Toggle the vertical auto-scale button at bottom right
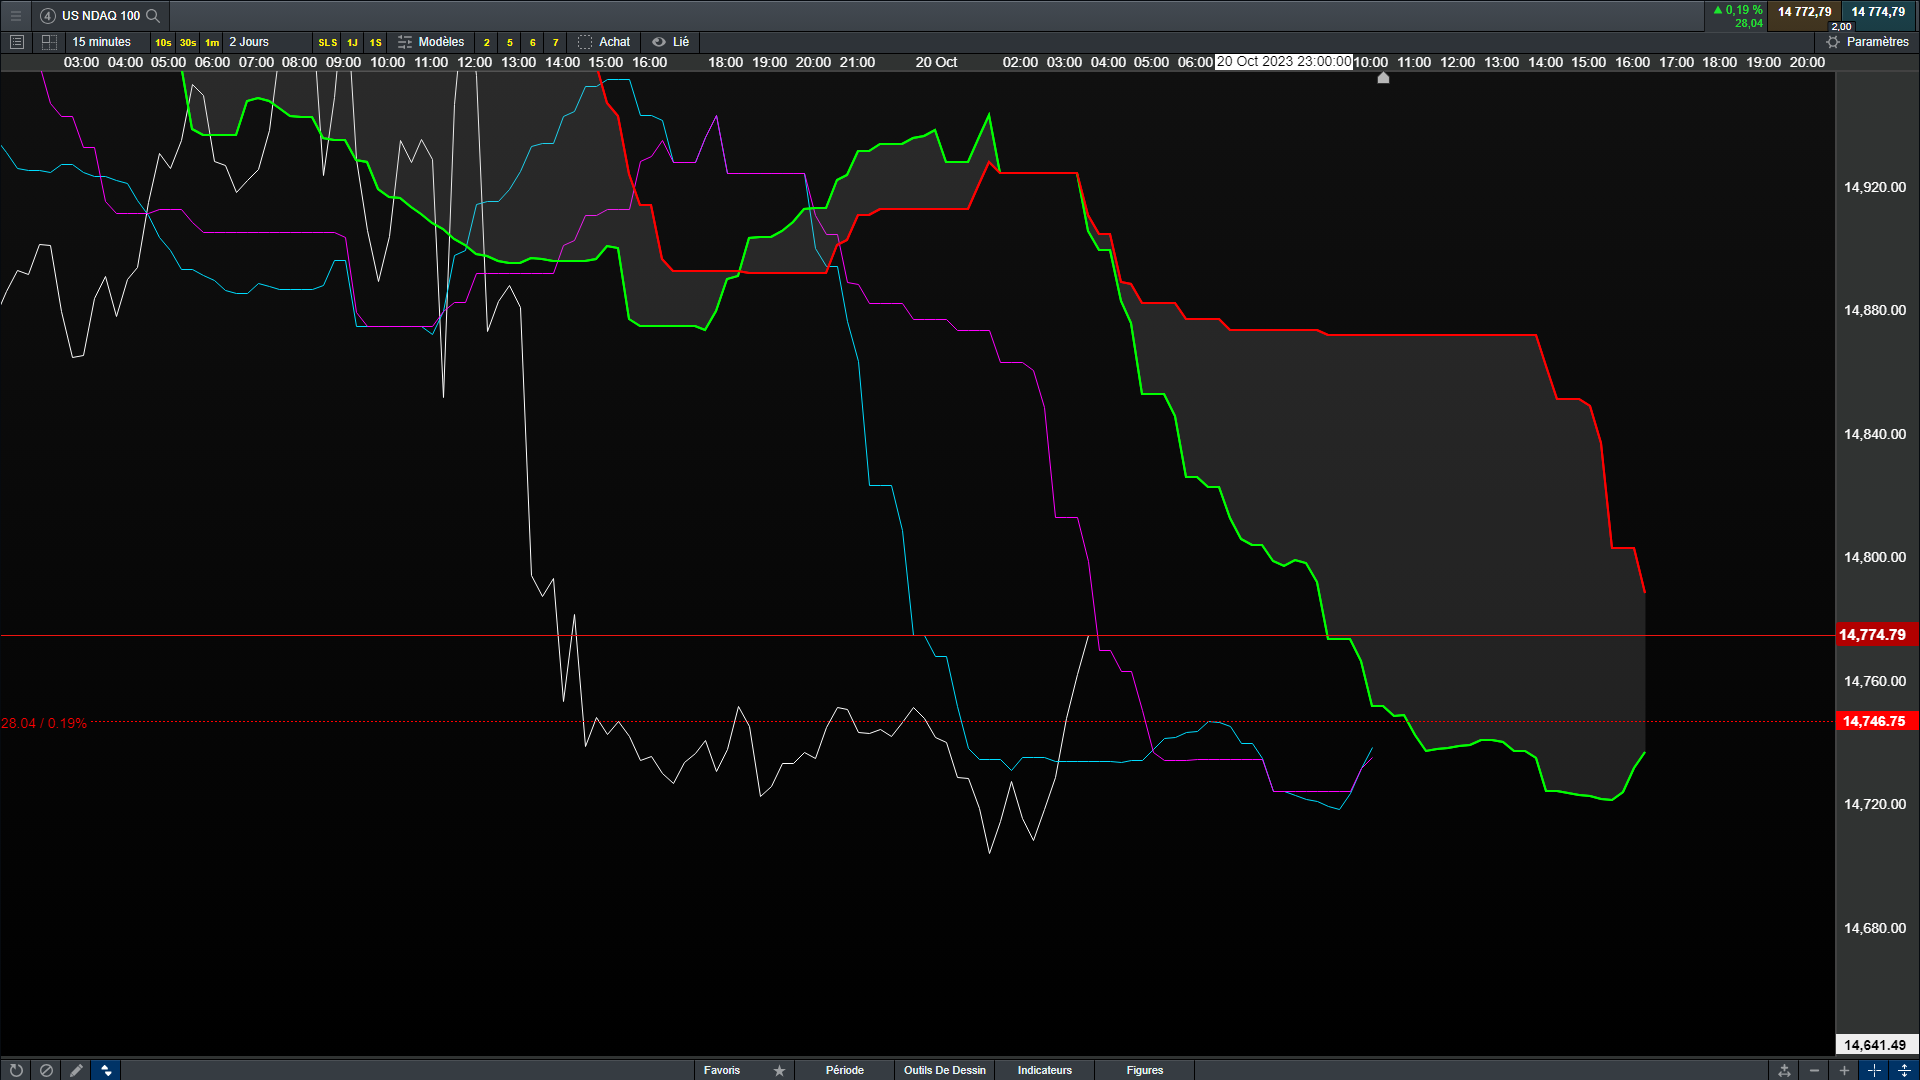Image resolution: width=1920 pixels, height=1080 pixels. tap(1904, 1070)
